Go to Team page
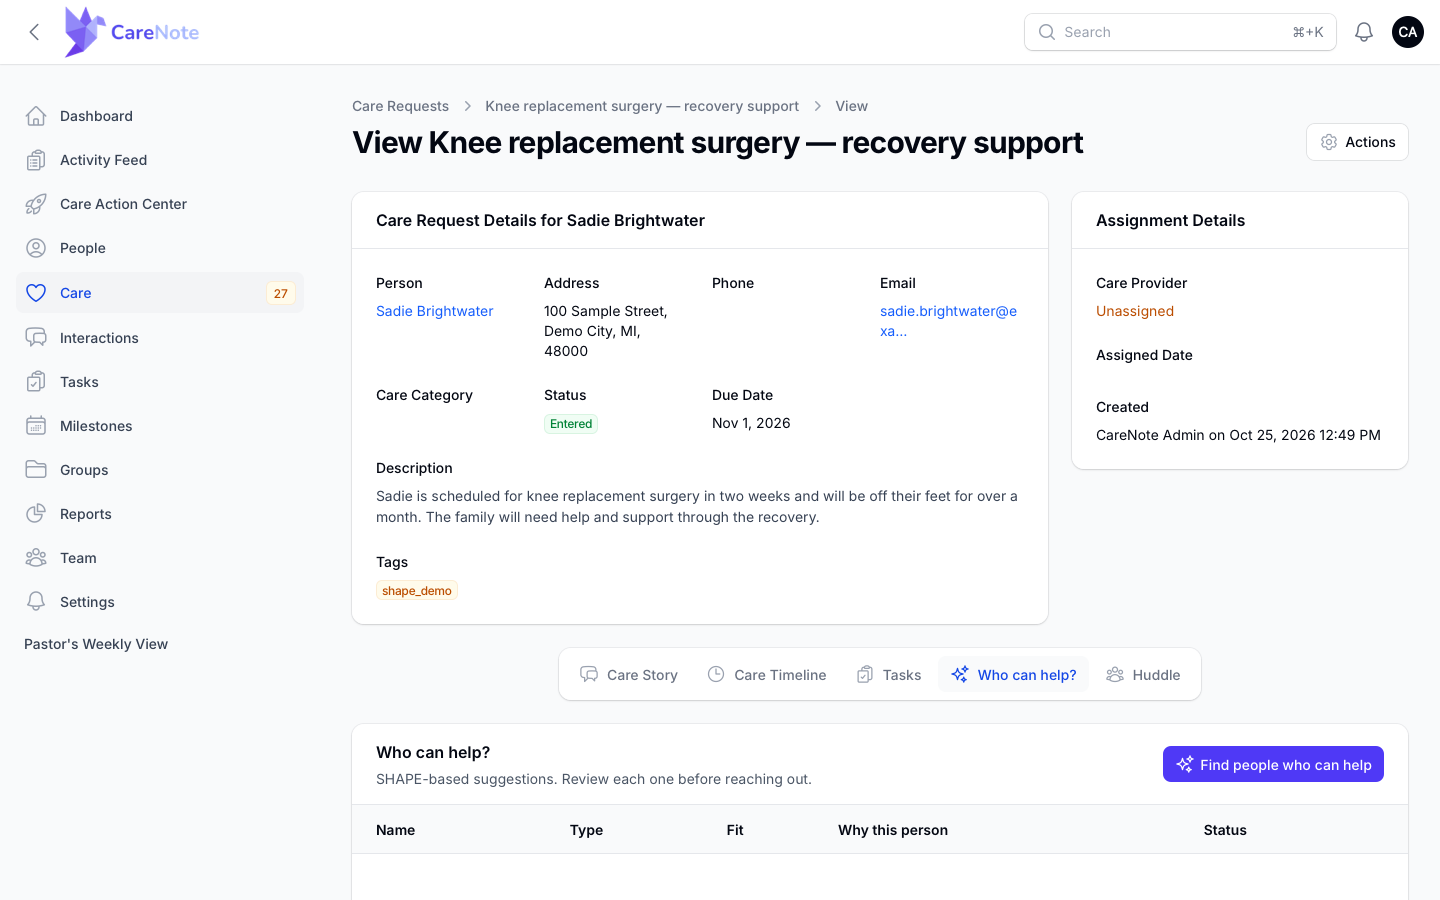 (160, 558)
